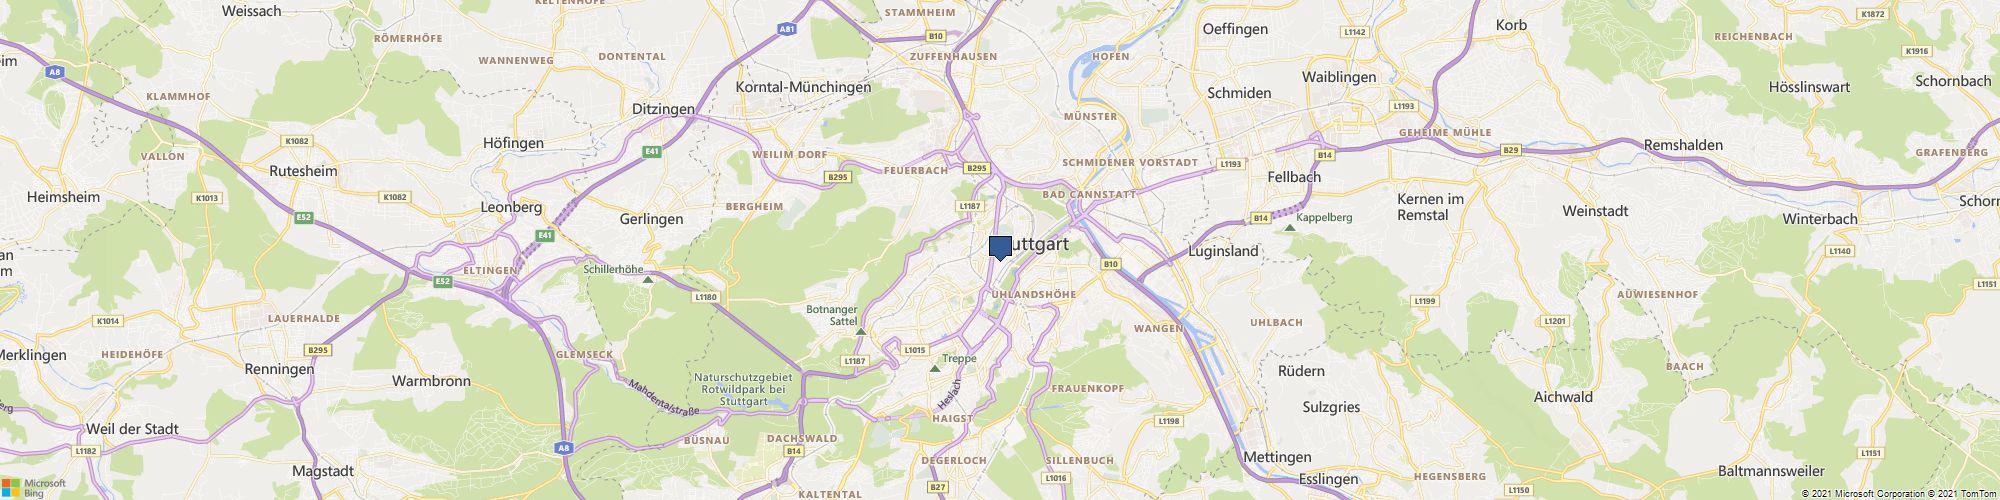This screenshot has height=500, width=2000.
Task: Click the Microsoft Bing logo
Action: 33,487
